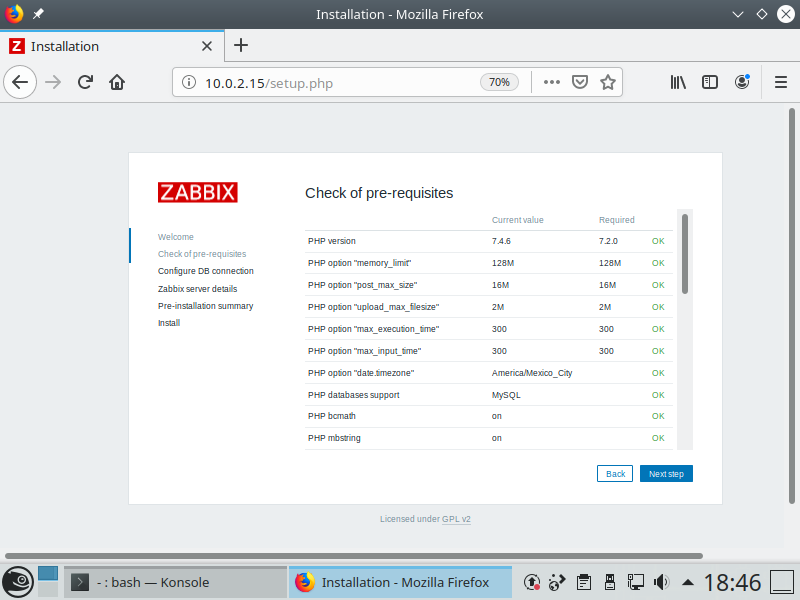800x600 pixels.
Task: Show the sidebars panel
Action: coord(710,82)
